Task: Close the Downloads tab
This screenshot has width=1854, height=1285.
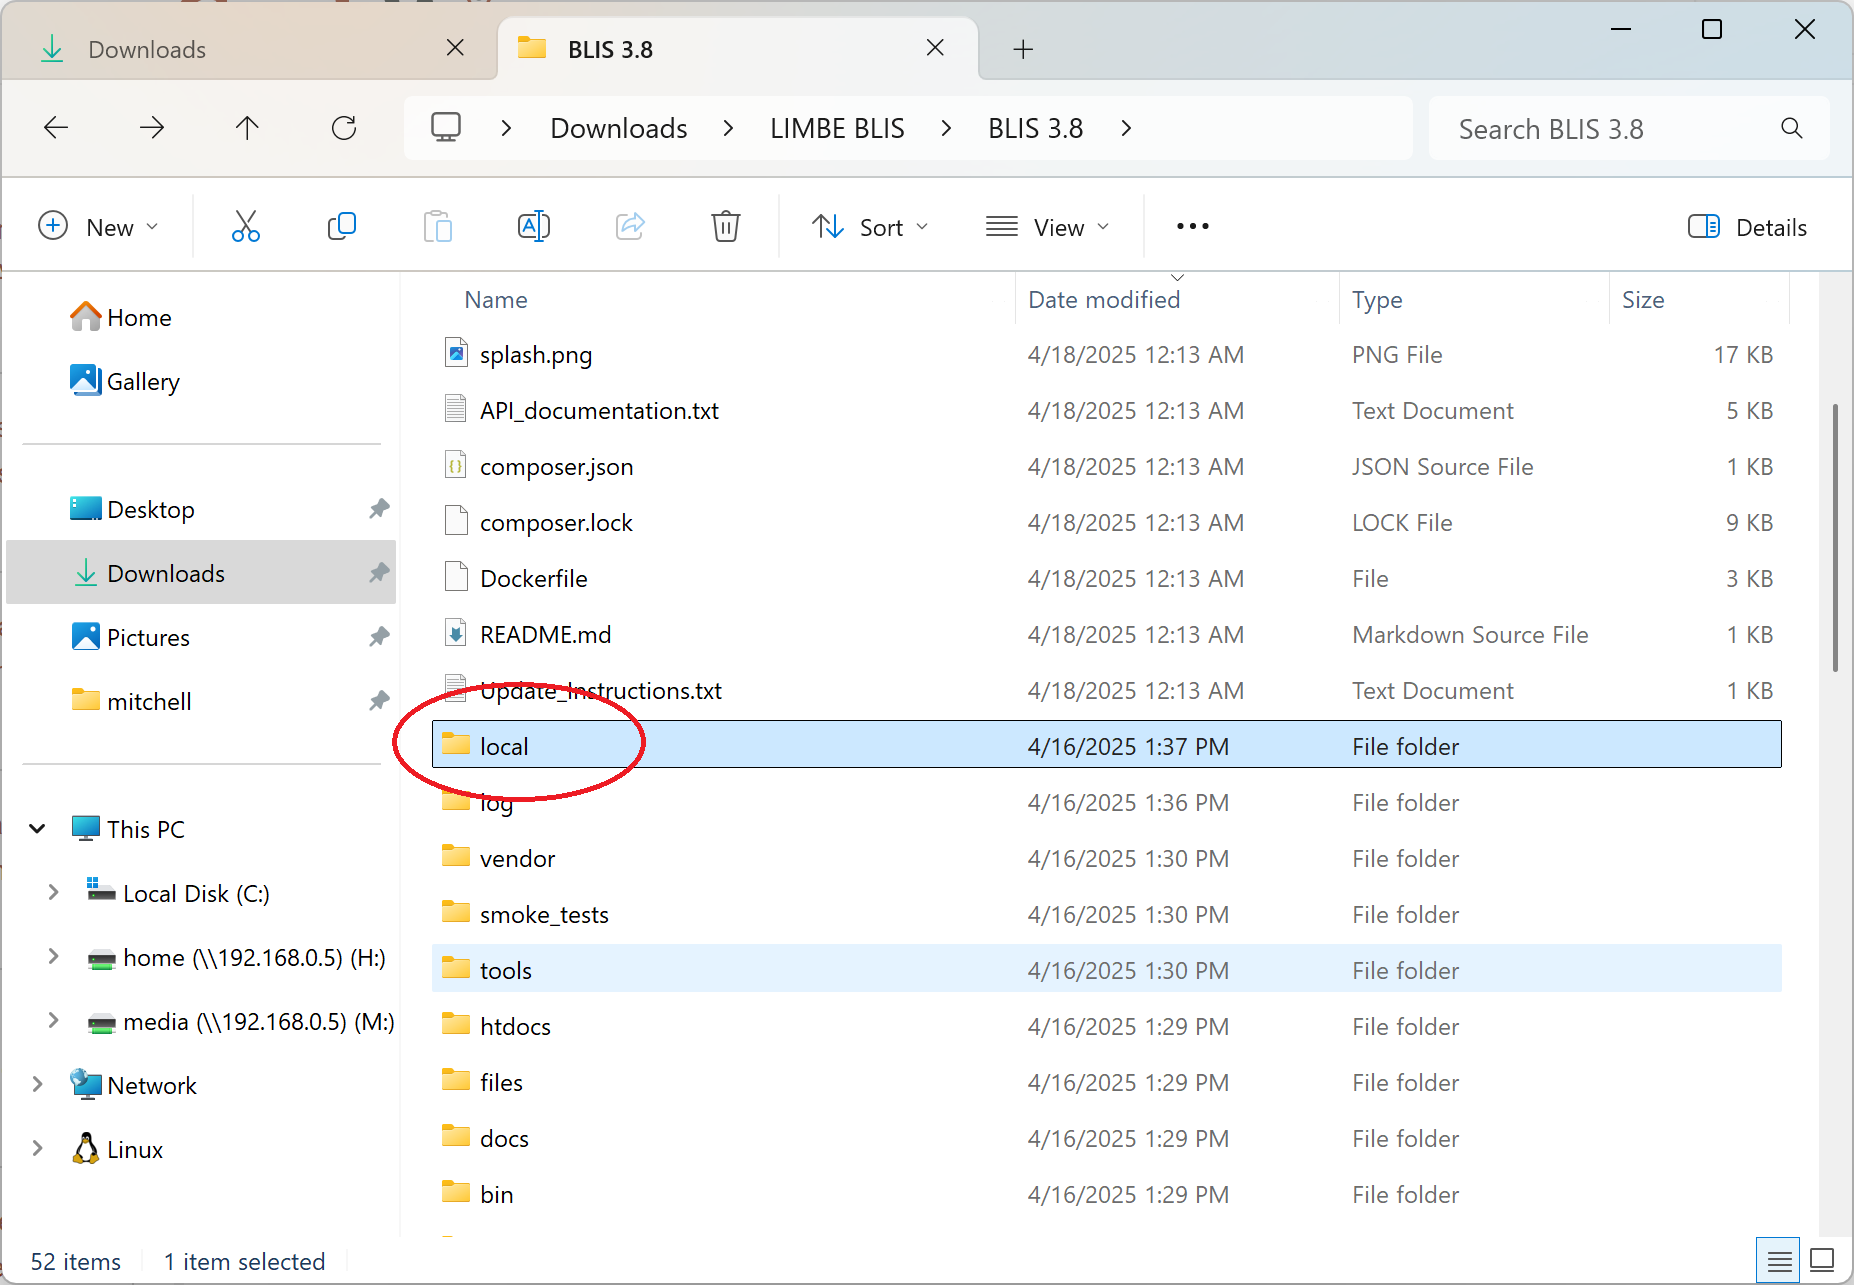Action: point(455,48)
